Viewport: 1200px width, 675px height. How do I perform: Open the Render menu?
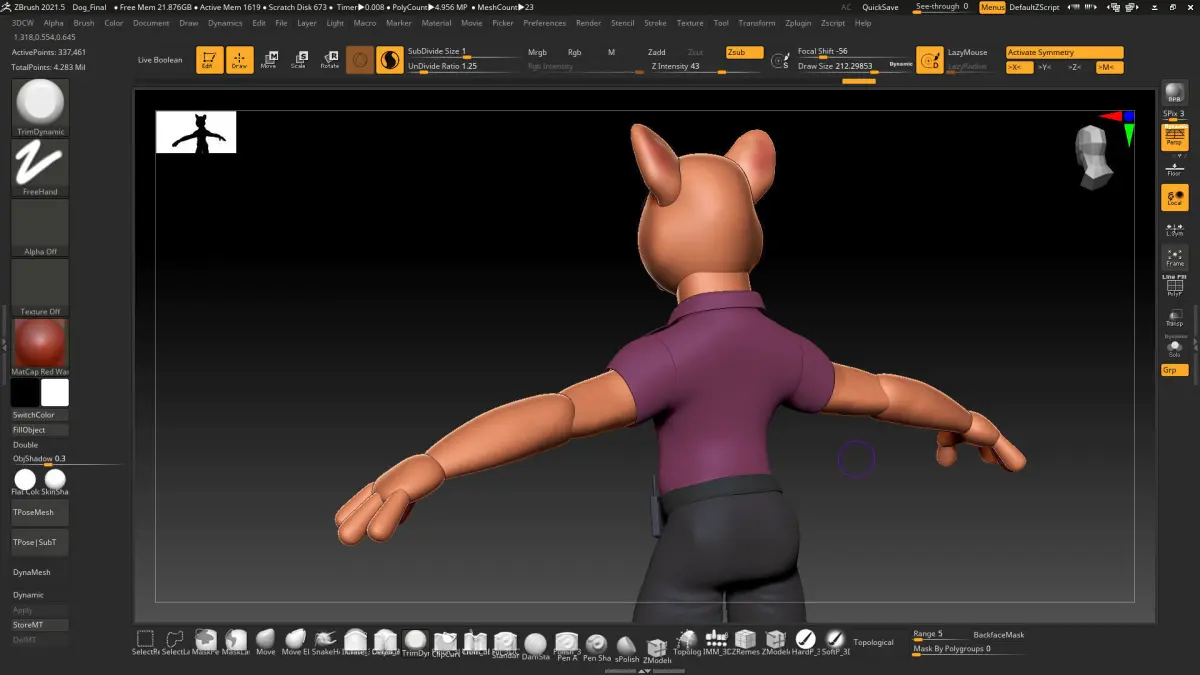point(588,22)
